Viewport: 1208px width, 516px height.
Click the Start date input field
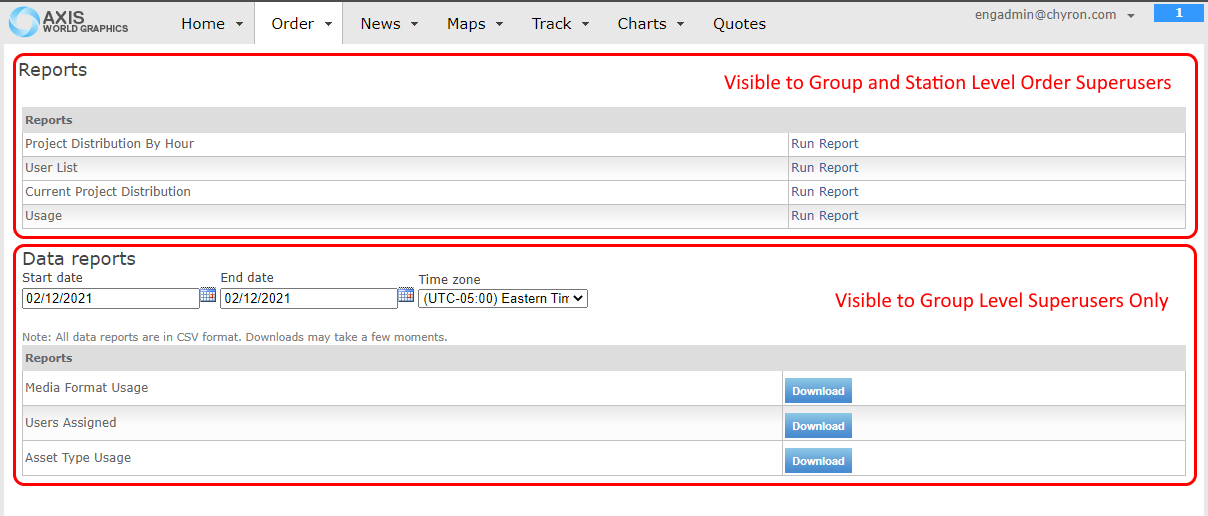pos(110,298)
